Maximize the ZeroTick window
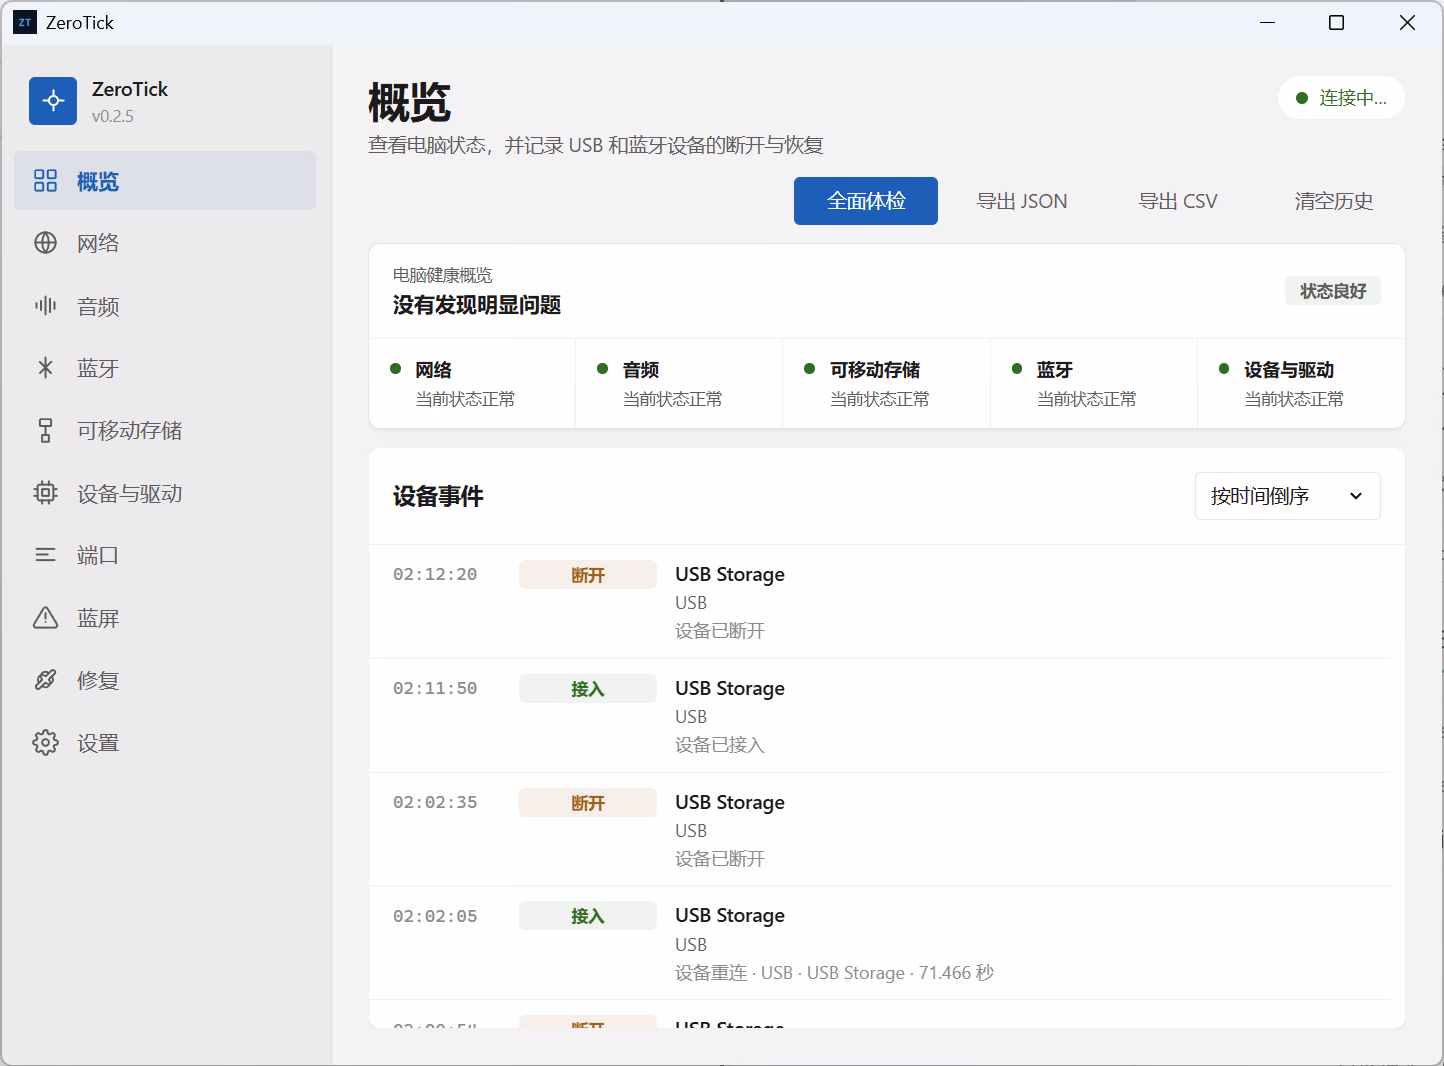Screen dimensions: 1444x1066 [x=1336, y=22]
